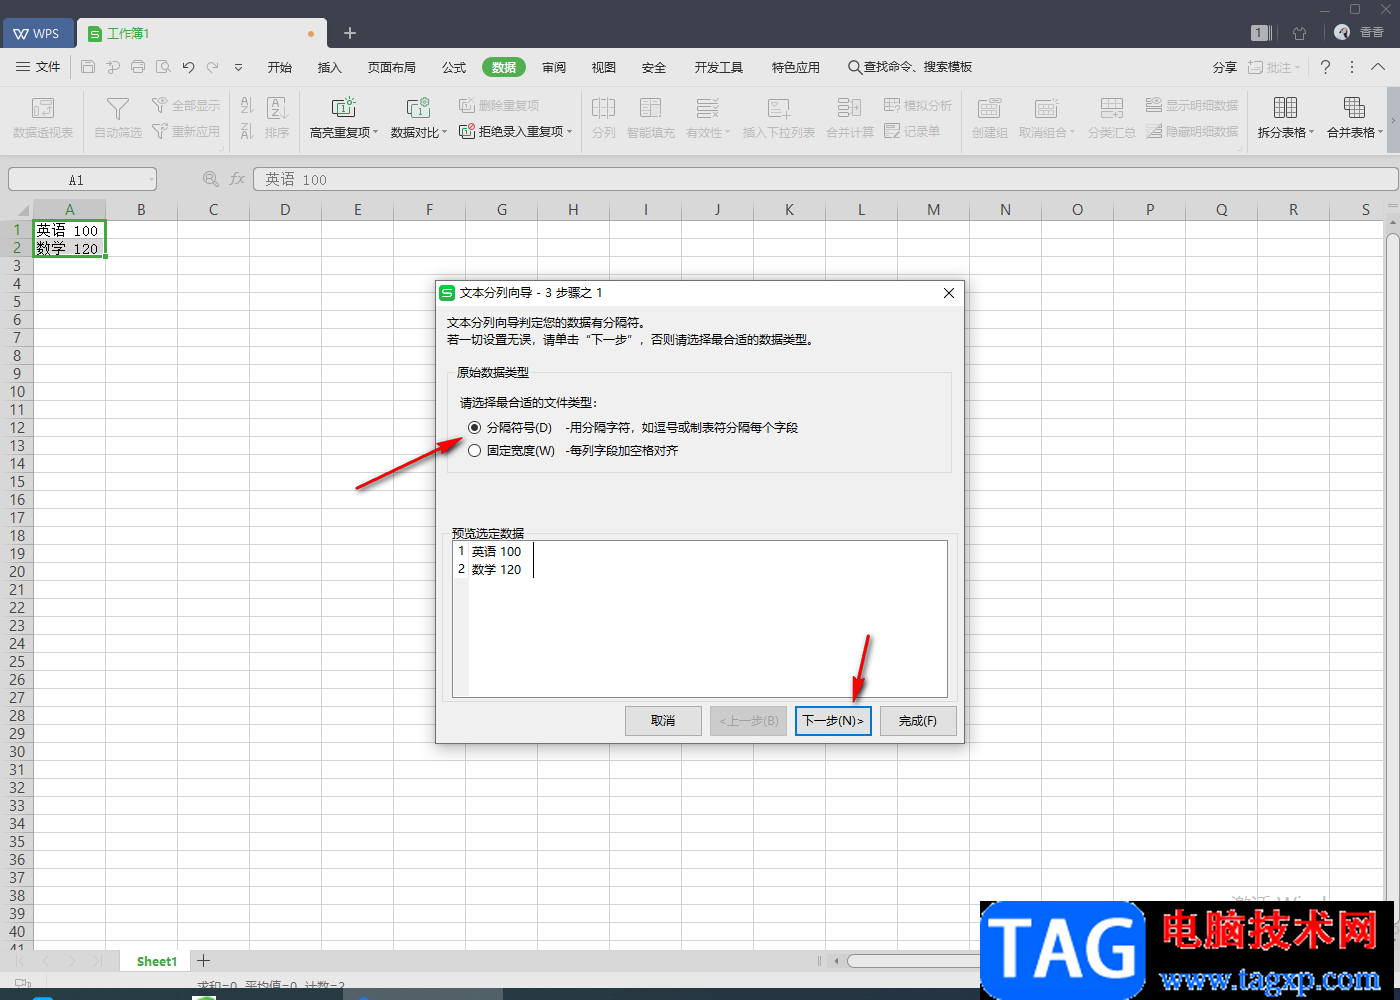Image resolution: width=1400 pixels, height=1000 pixels.
Task: Click the 分列 text-to-columns icon
Action: coord(603,108)
